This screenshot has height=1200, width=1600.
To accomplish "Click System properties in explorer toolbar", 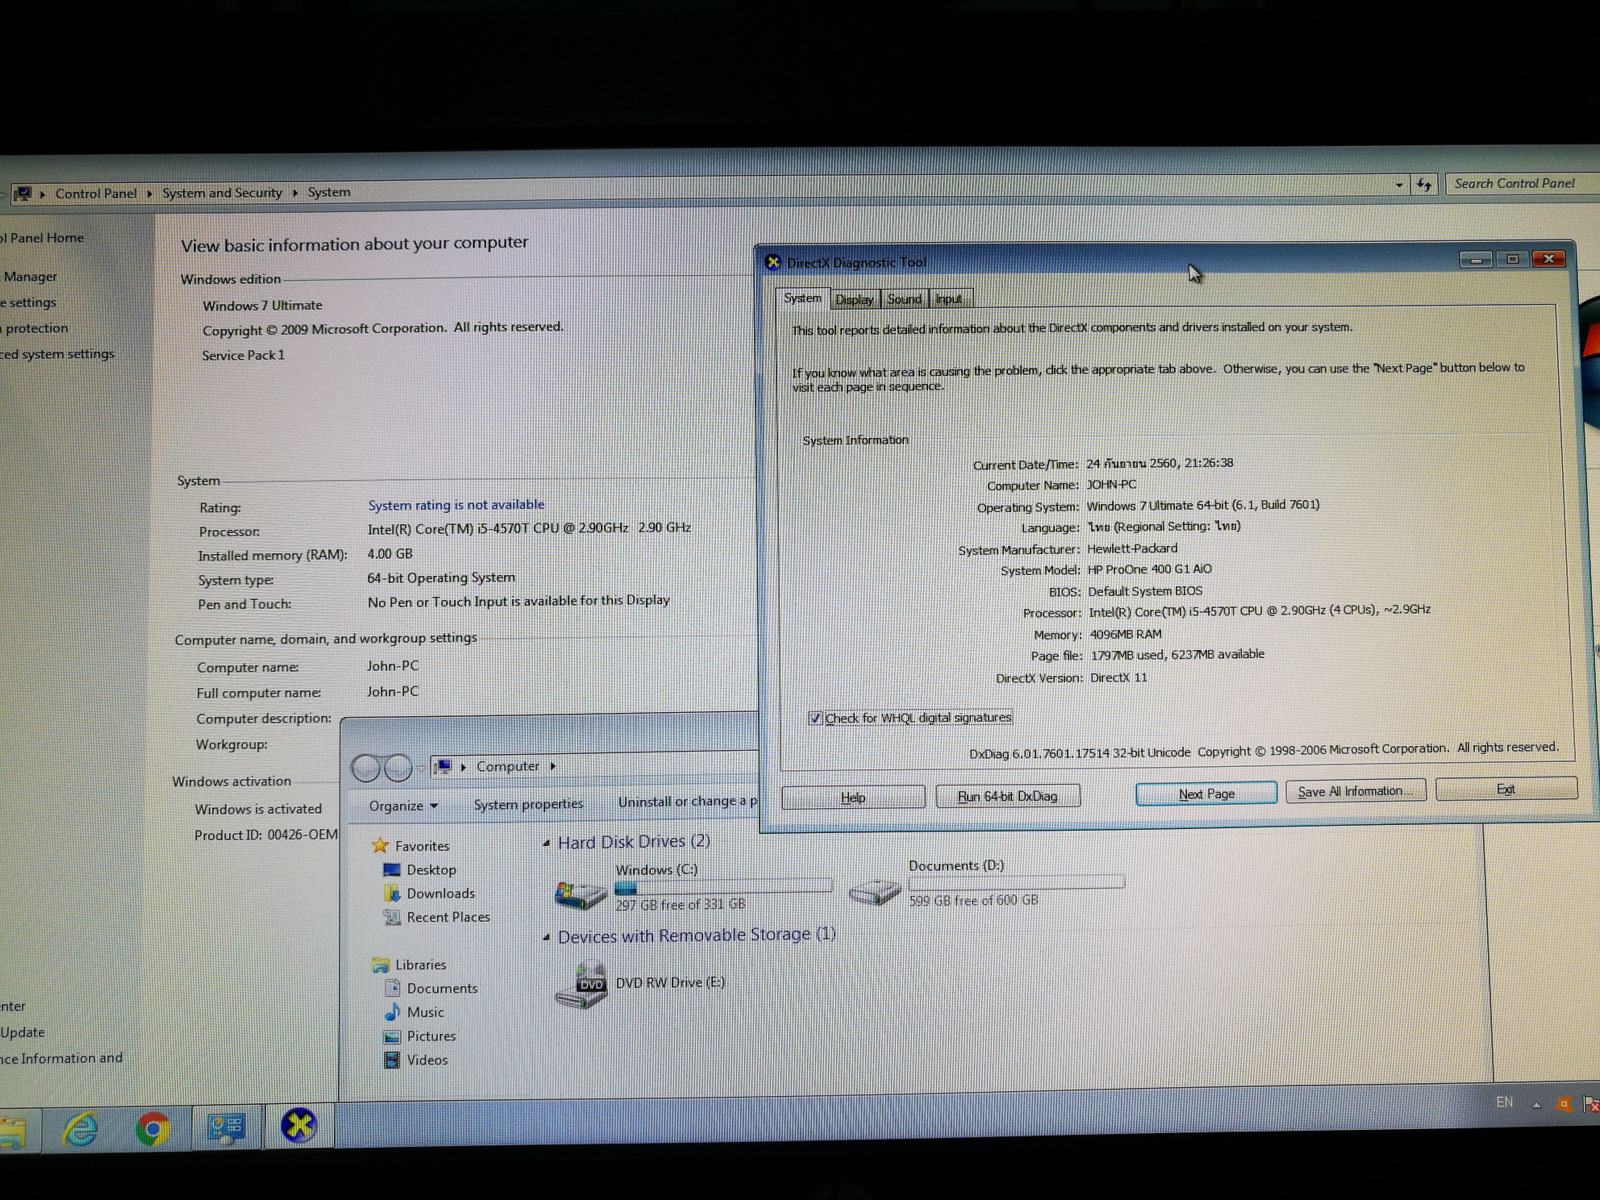I will pos(528,804).
